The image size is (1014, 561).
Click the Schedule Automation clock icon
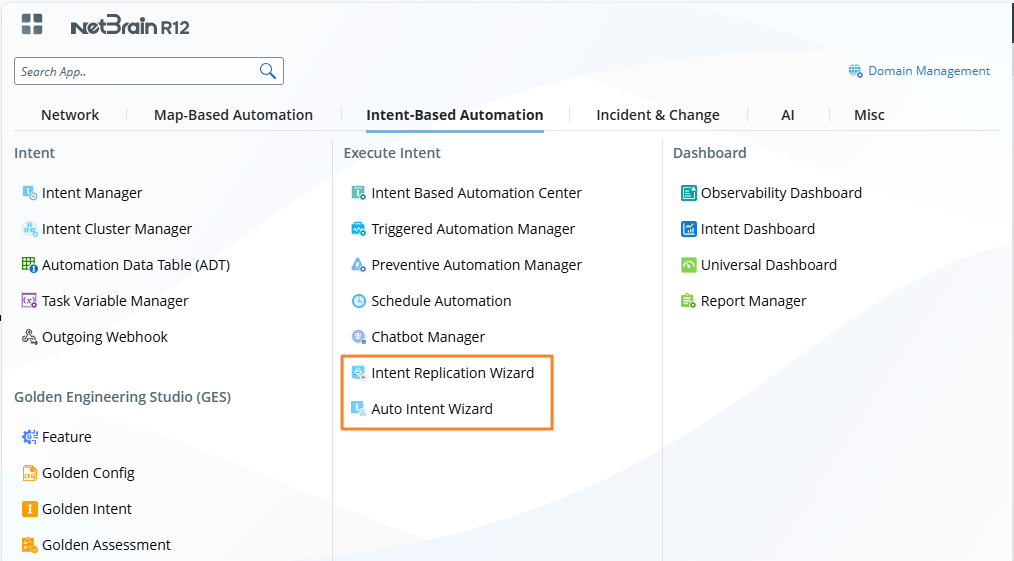(359, 301)
